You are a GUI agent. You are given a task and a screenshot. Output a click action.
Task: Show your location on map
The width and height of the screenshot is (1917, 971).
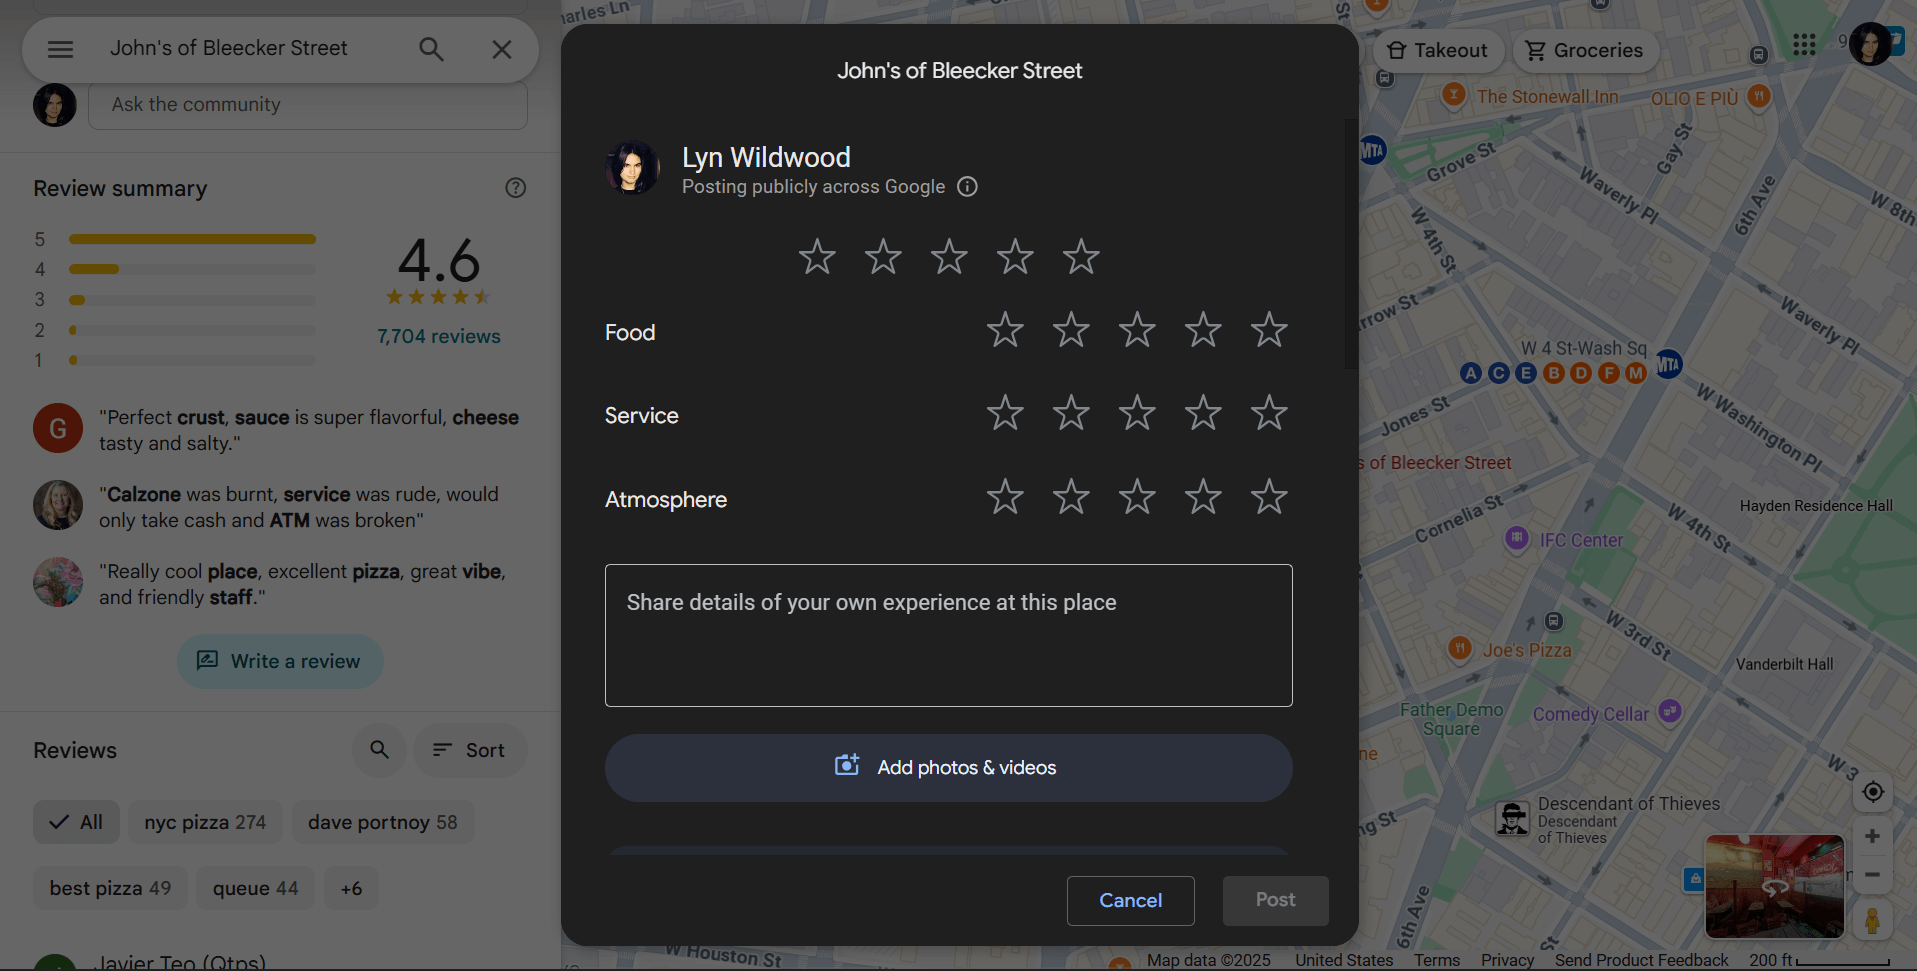point(1873,792)
